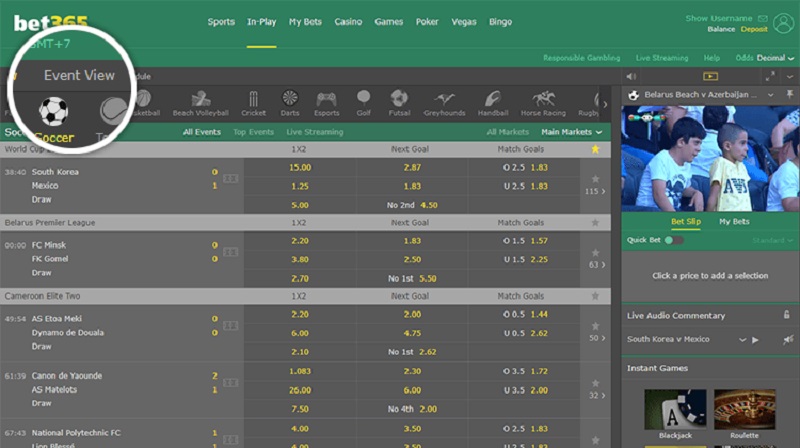Pin the live stream panel
The height and width of the screenshot is (448, 800).
[x=789, y=94]
